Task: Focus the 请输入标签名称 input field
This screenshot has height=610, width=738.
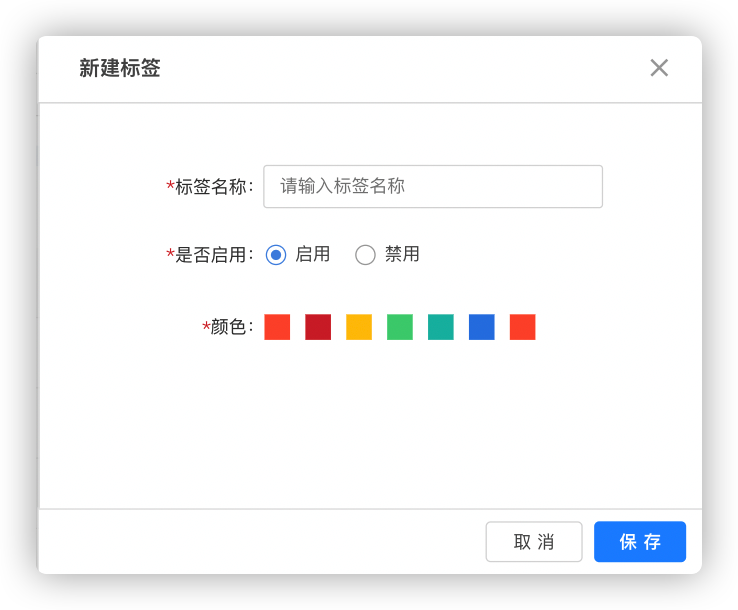Action: click(x=433, y=186)
